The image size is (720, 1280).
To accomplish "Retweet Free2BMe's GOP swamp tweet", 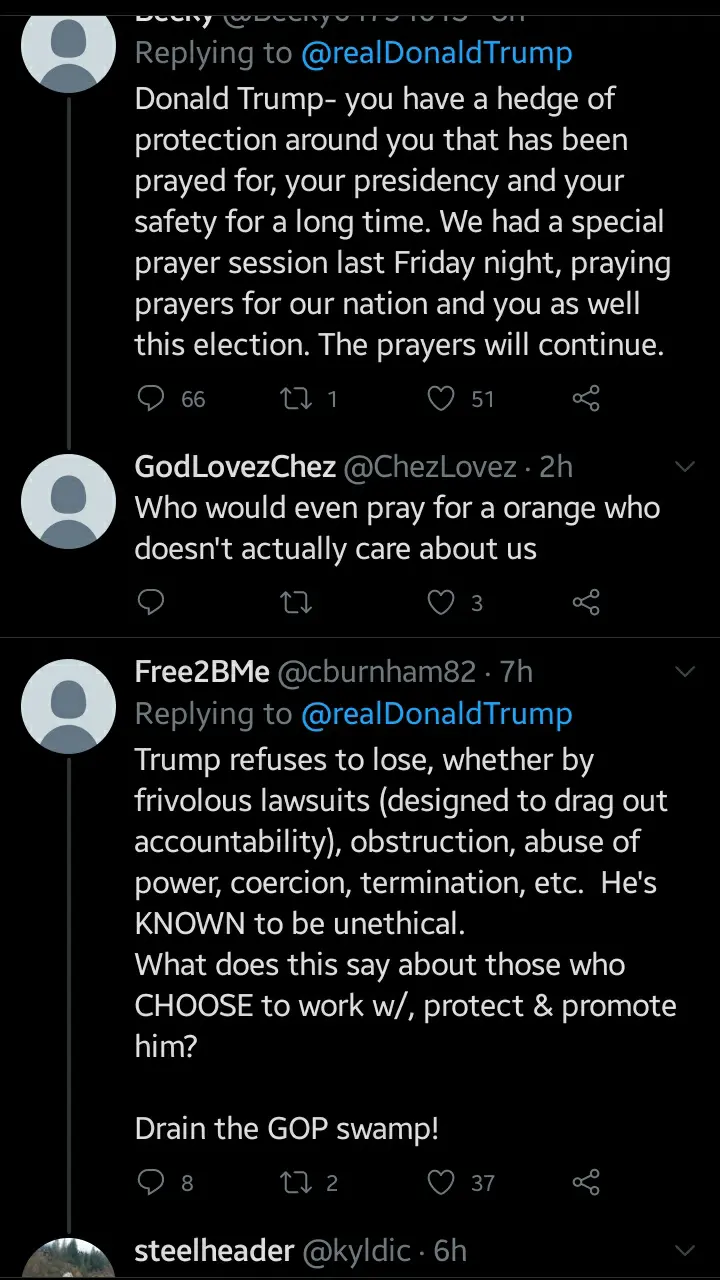I will point(295,1183).
